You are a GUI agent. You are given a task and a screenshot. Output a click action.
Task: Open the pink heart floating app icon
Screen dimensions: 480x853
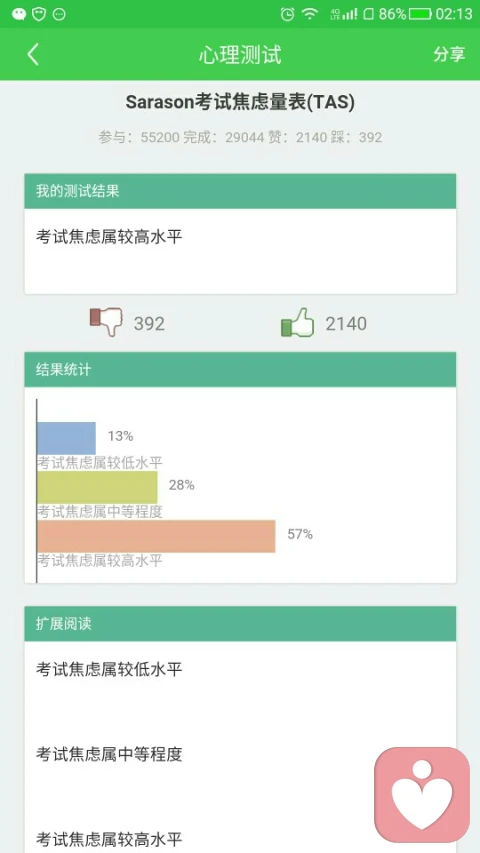422,795
